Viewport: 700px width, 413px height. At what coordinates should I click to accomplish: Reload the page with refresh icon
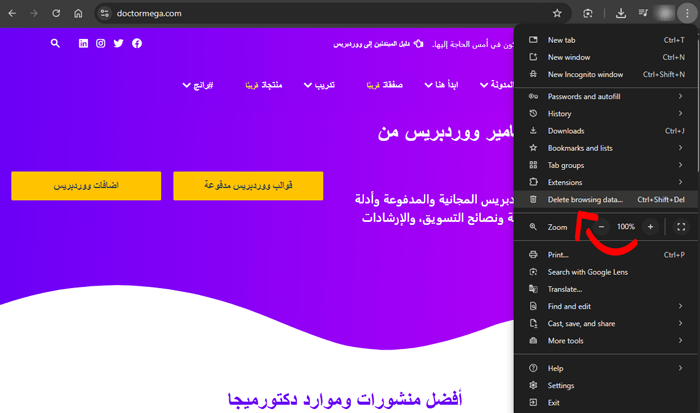coord(56,13)
